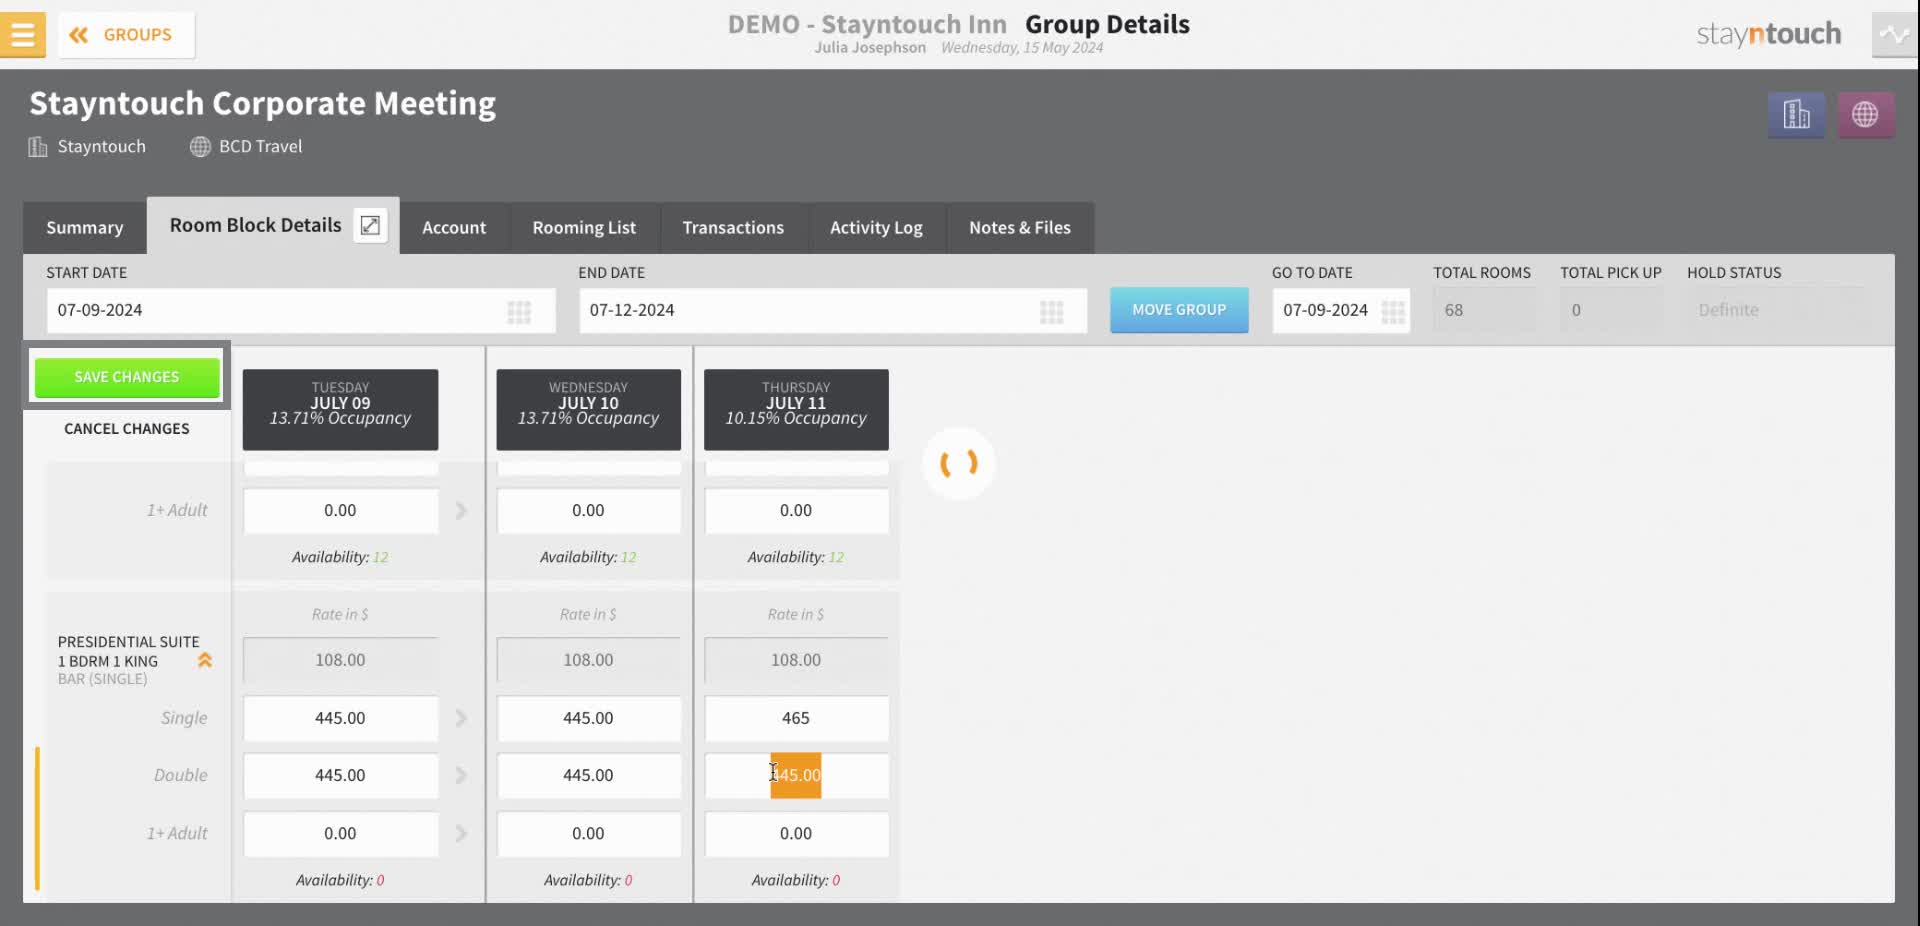Expand room block to full screen
The image size is (1920, 926).
(x=370, y=226)
